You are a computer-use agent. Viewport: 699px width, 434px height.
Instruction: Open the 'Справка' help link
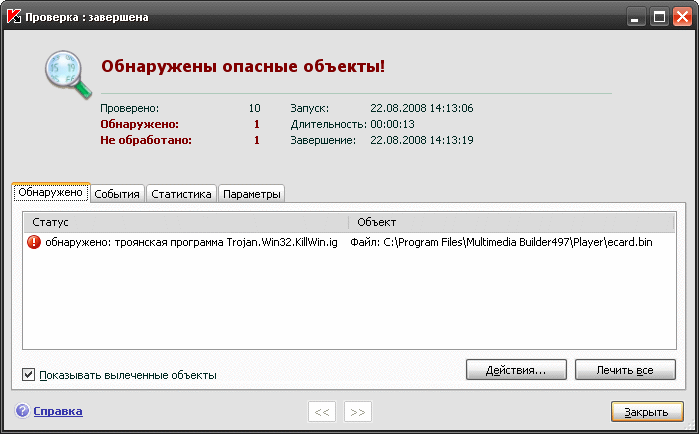[58, 411]
